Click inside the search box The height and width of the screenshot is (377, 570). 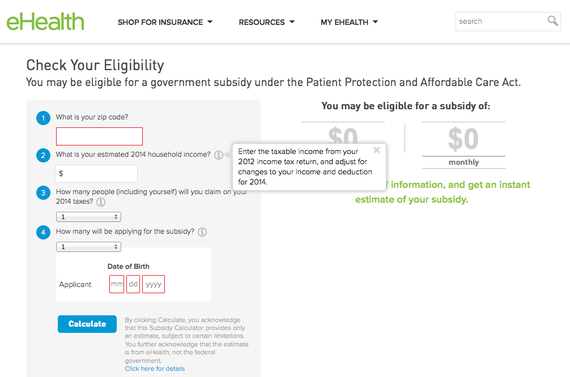501,21
